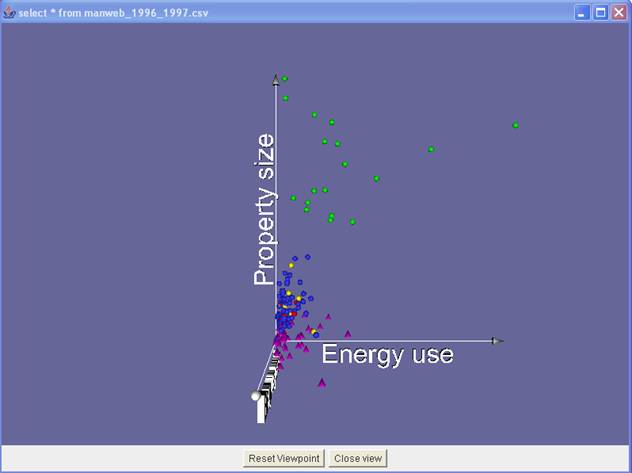Click the origin where the axes meet

coord(276,342)
